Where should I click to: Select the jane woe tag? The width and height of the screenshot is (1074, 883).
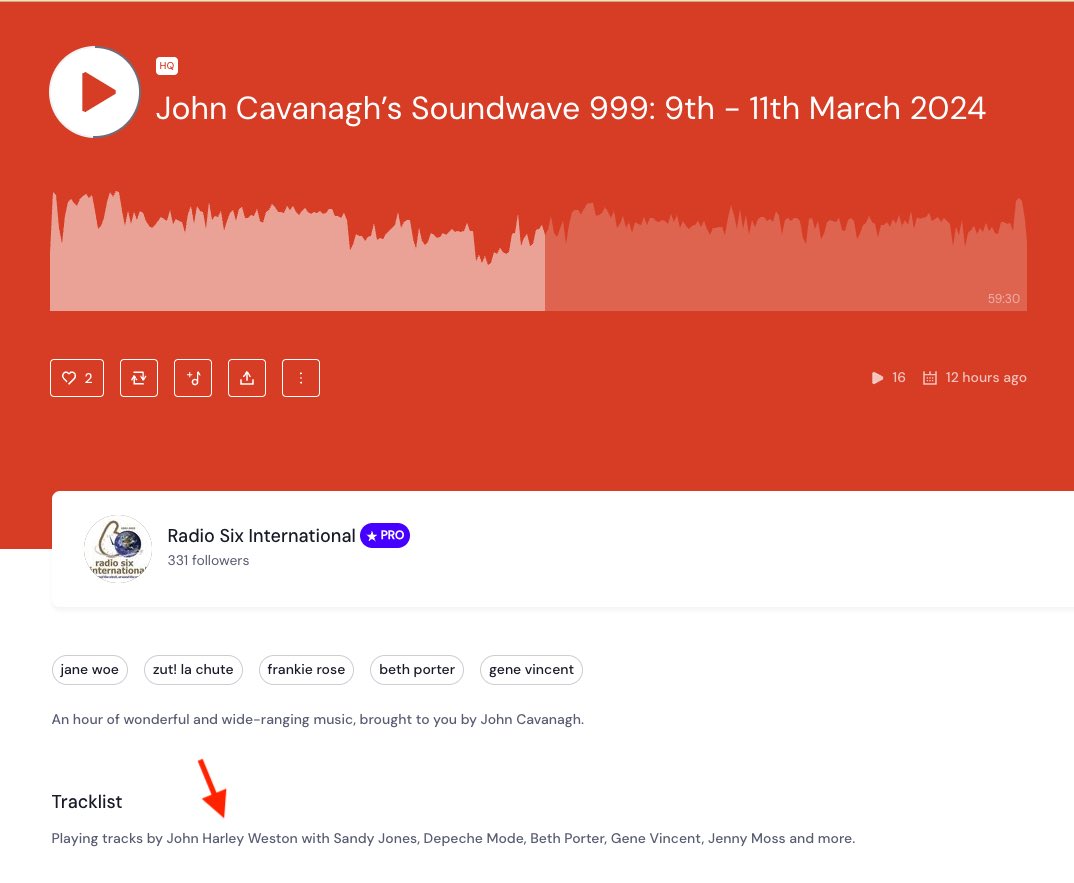tap(89, 669)
